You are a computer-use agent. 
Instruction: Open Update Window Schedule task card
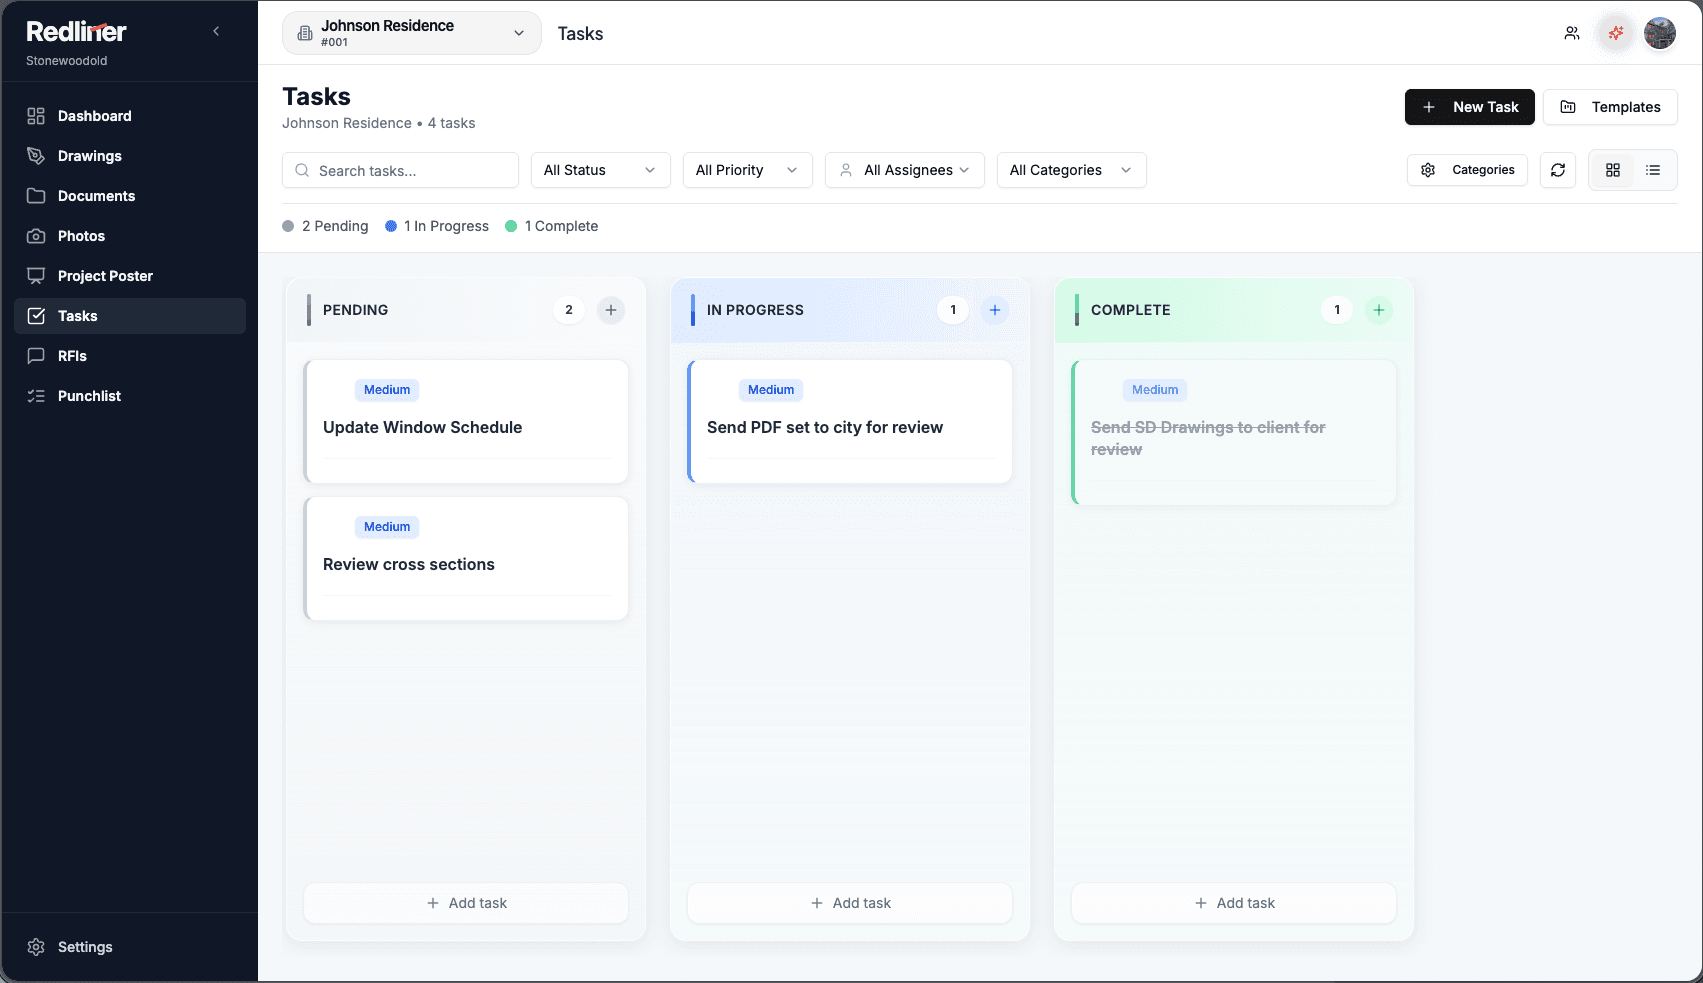pyautogui.click(x=466, y=421)
